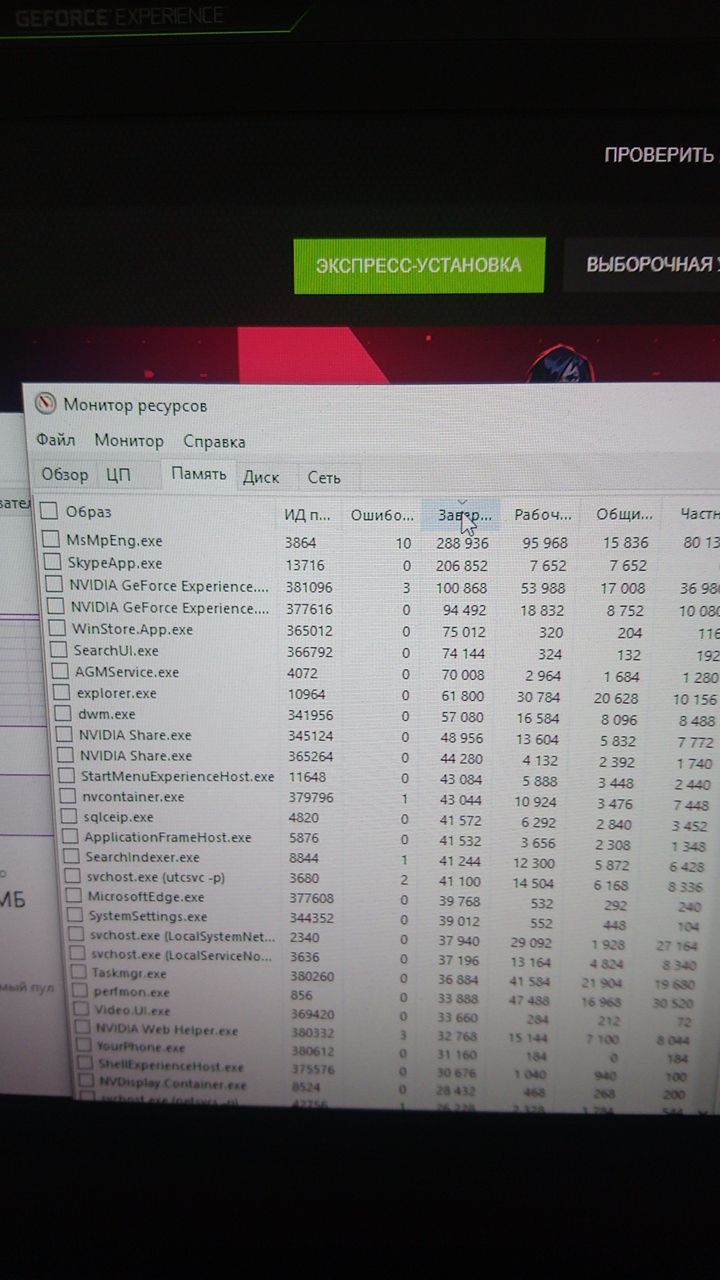720x1280 pixels.
Task: Check the explorer.exe checkbox
Action: 62,693
